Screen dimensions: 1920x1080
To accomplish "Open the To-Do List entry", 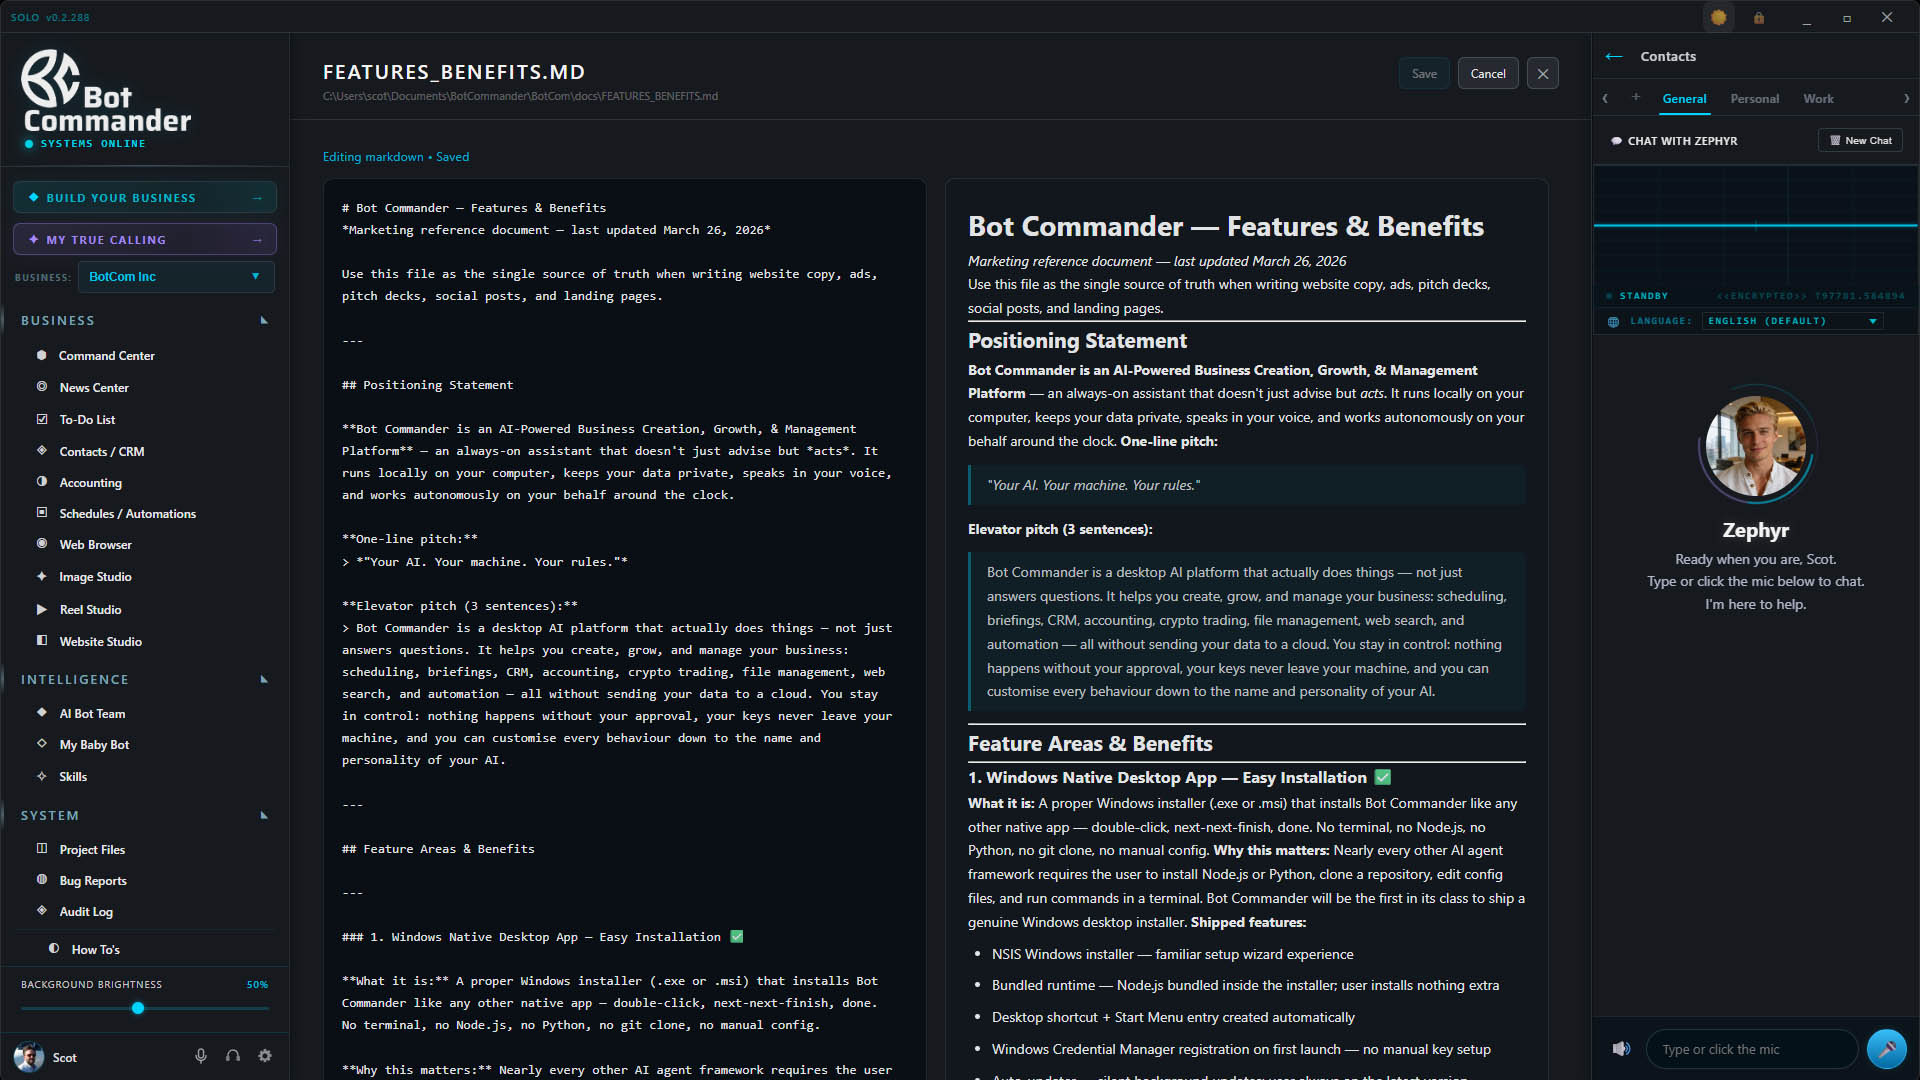I will 87,419.
